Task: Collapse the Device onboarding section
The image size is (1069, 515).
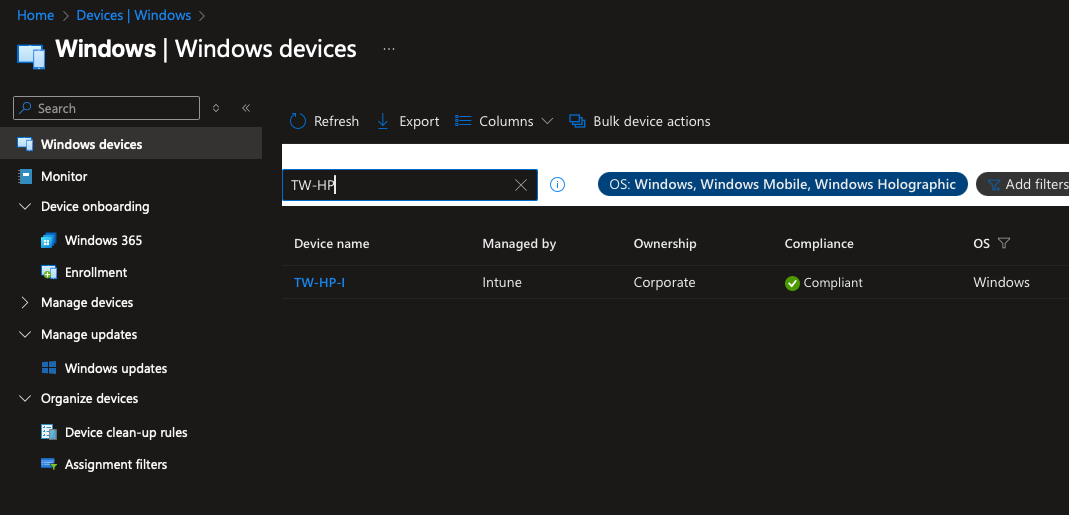Action: (26, 207)
